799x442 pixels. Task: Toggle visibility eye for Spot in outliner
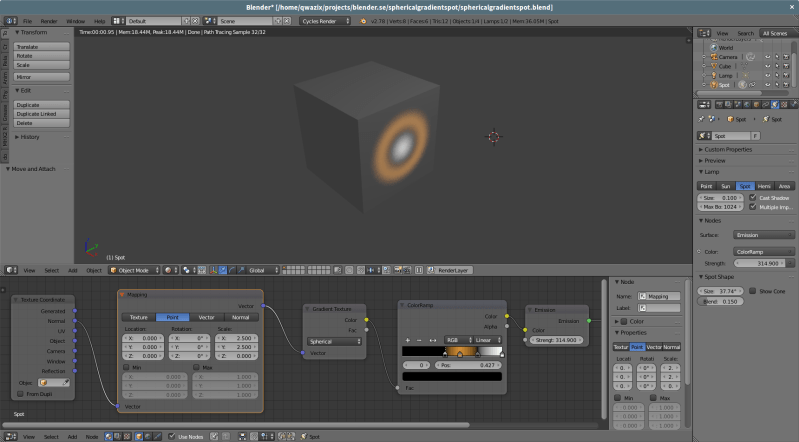(x=767, y=85)
